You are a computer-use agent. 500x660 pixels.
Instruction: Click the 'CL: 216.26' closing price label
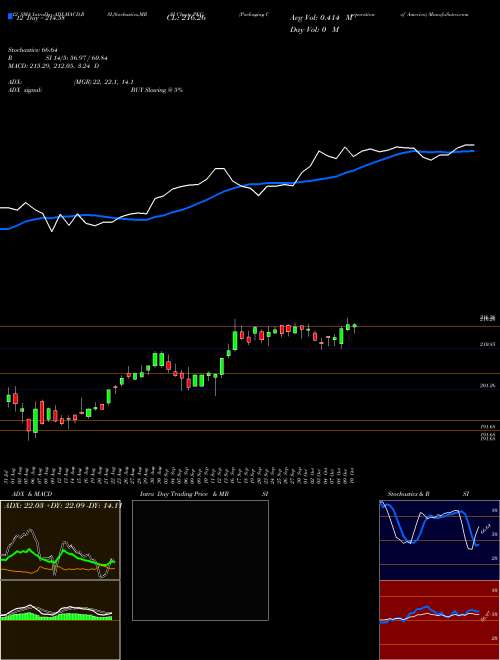(x=186, y=19)
